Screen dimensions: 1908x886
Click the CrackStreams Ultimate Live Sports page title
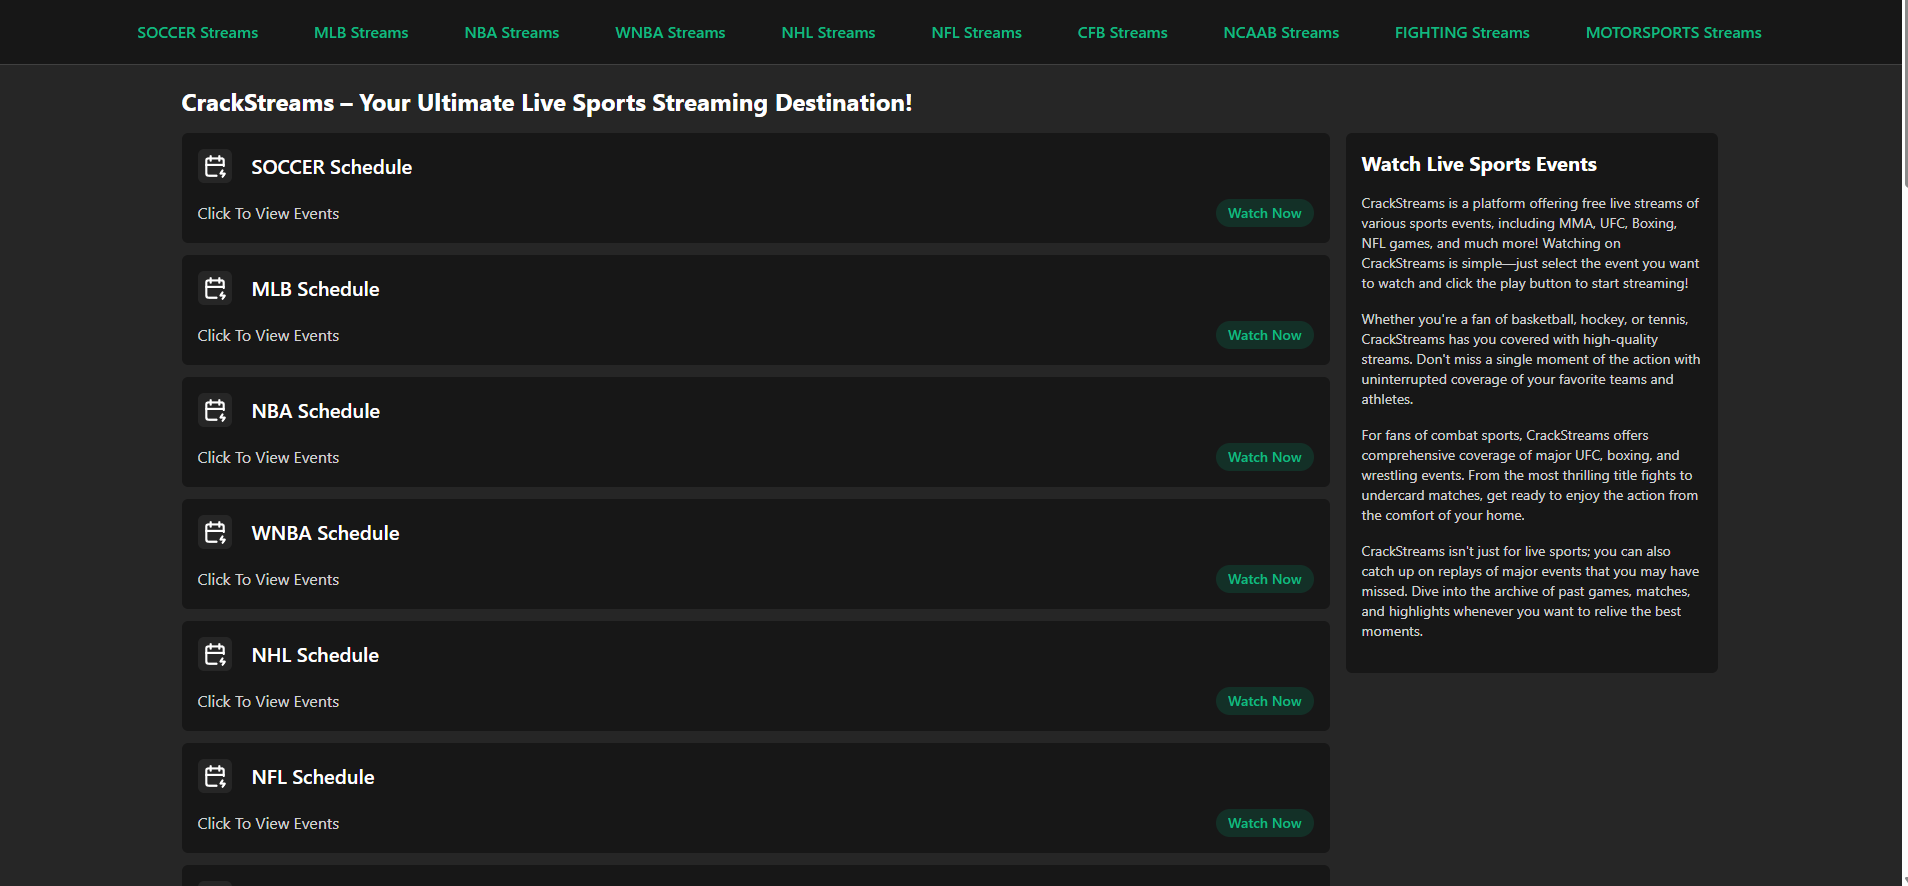coord(546,103)
